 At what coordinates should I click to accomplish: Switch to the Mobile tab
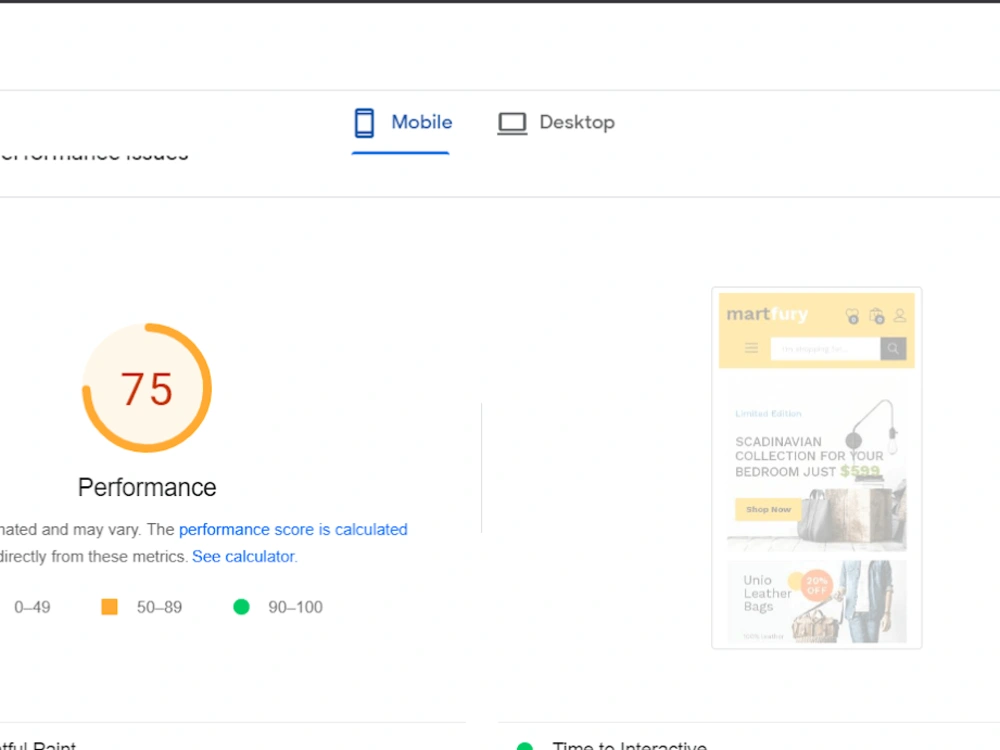(402, 122)
